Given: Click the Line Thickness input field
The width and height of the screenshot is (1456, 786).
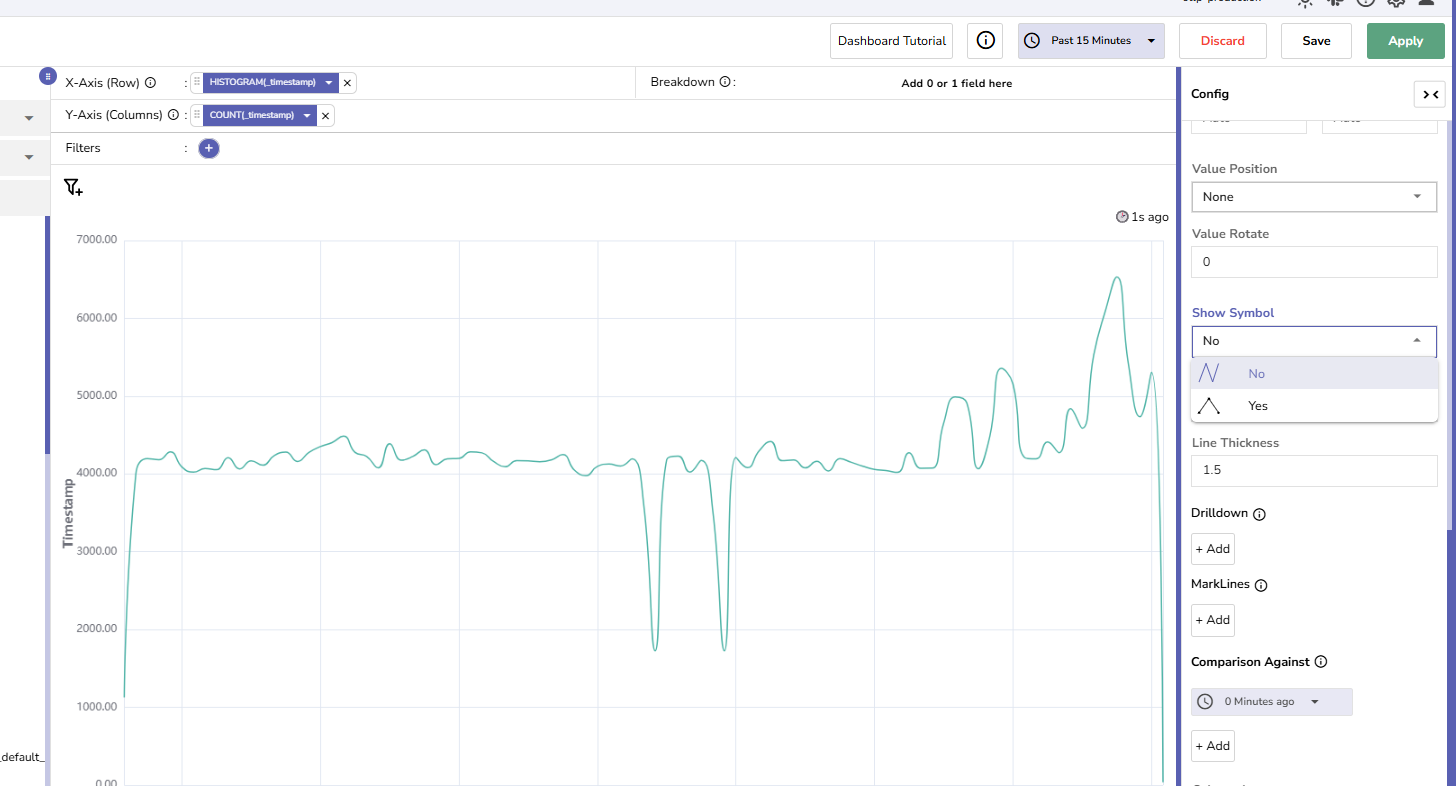Looking at the screenshot, I should (1313, 471).
